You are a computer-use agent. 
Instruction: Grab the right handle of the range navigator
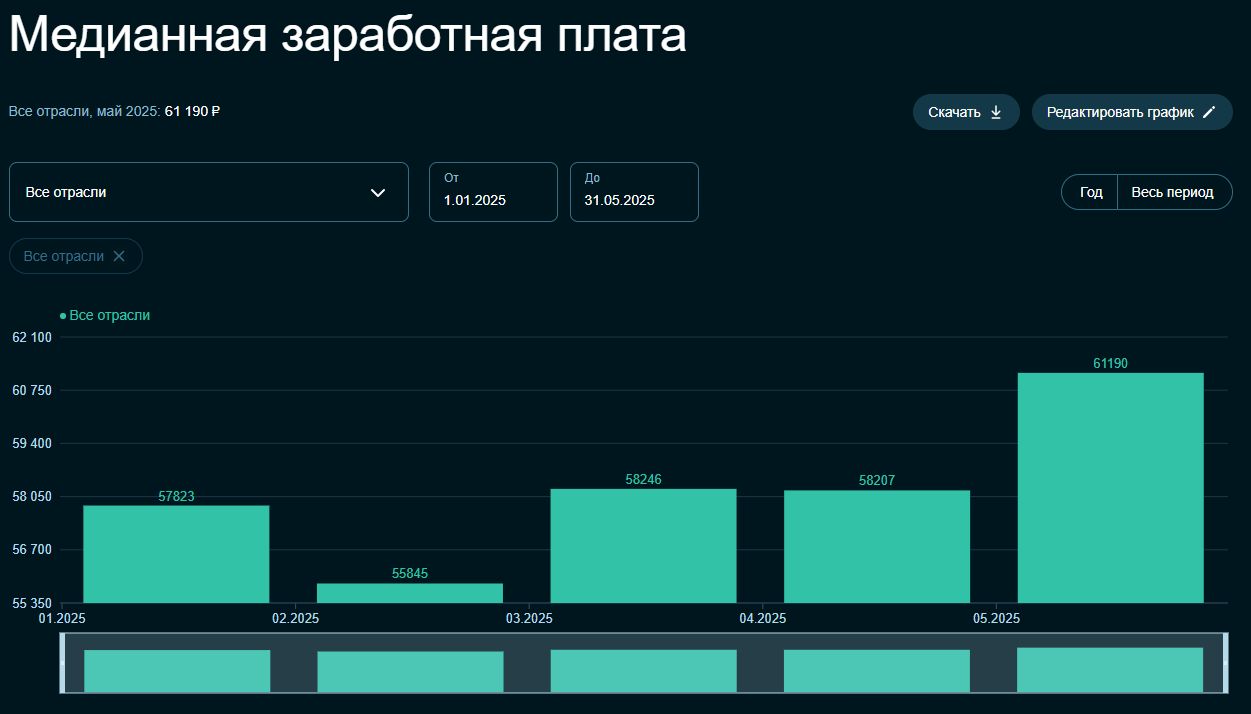pos(1224,663)
